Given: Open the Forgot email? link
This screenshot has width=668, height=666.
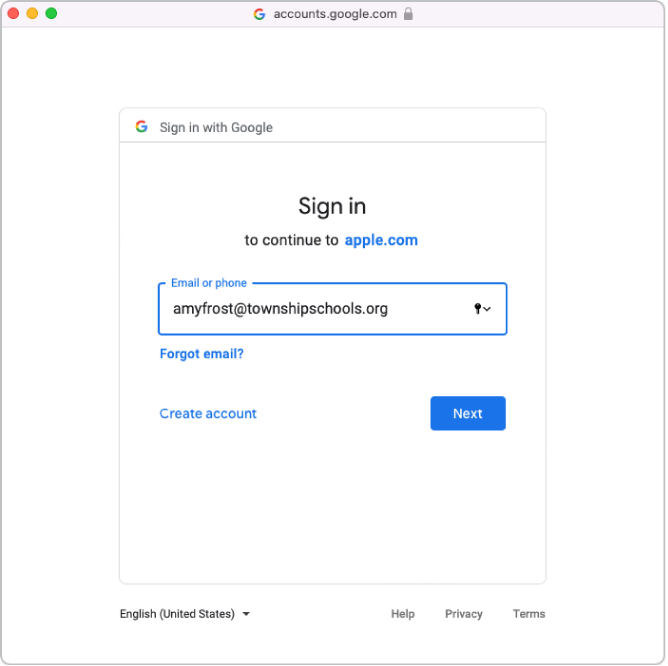Looking at the screenshot, I should (x=201, y=353).
